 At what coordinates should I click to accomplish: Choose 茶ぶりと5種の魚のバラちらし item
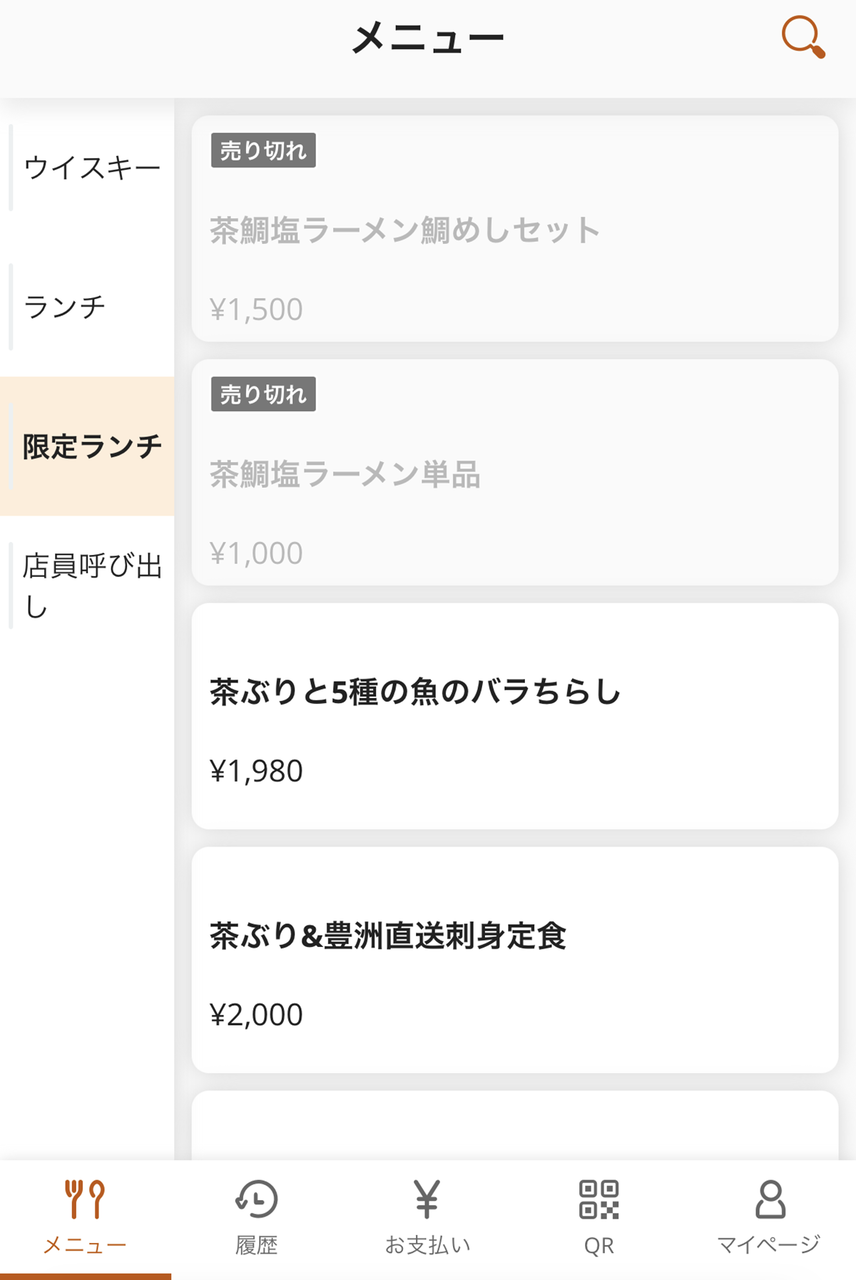coord(416,692)
